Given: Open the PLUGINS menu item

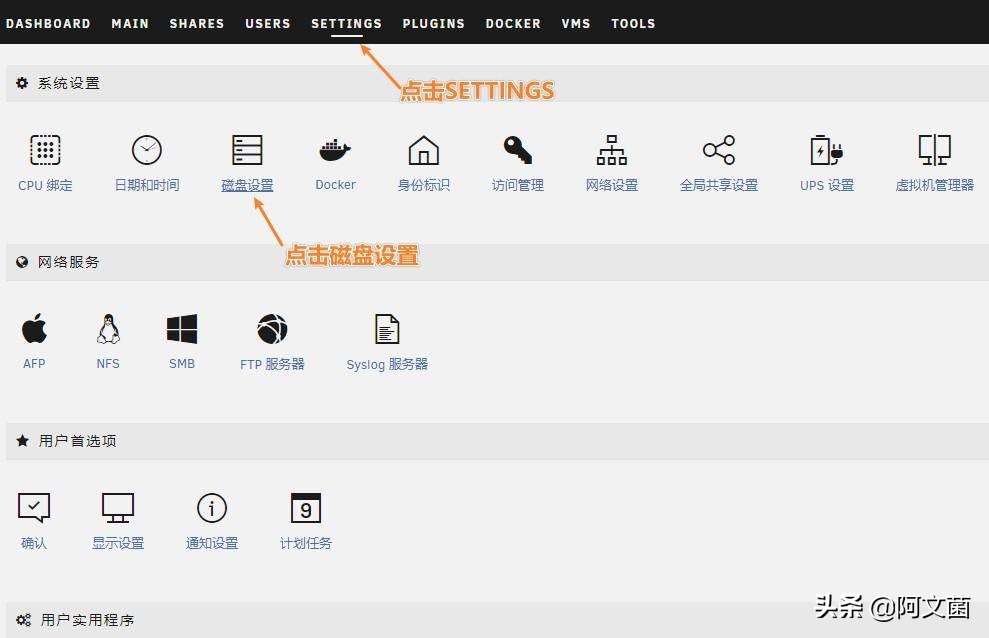Looking at the screenshot, I should click(x=433, y=23).
